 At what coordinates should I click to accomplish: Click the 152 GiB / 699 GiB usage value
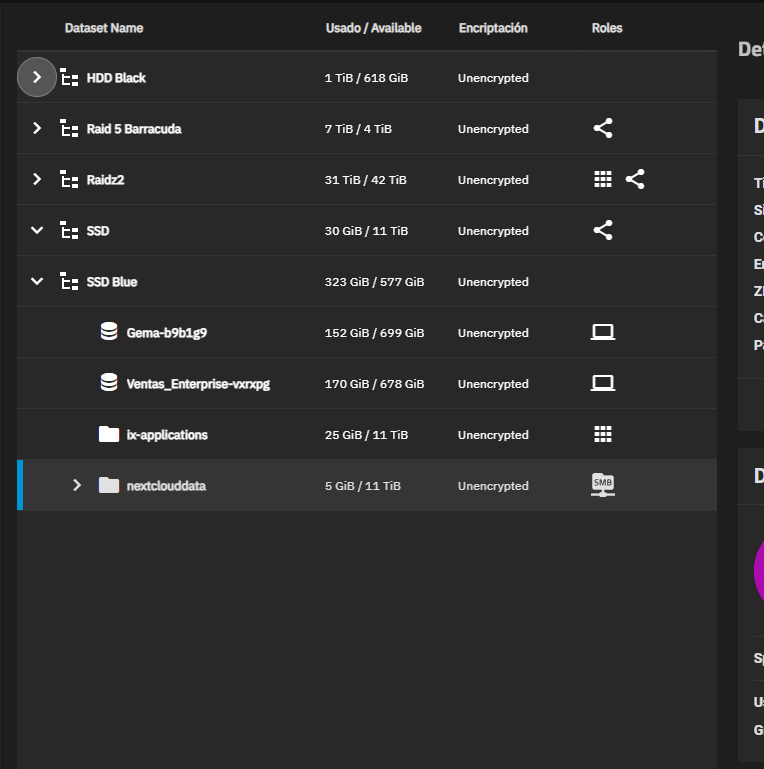[x=374, y=333]
